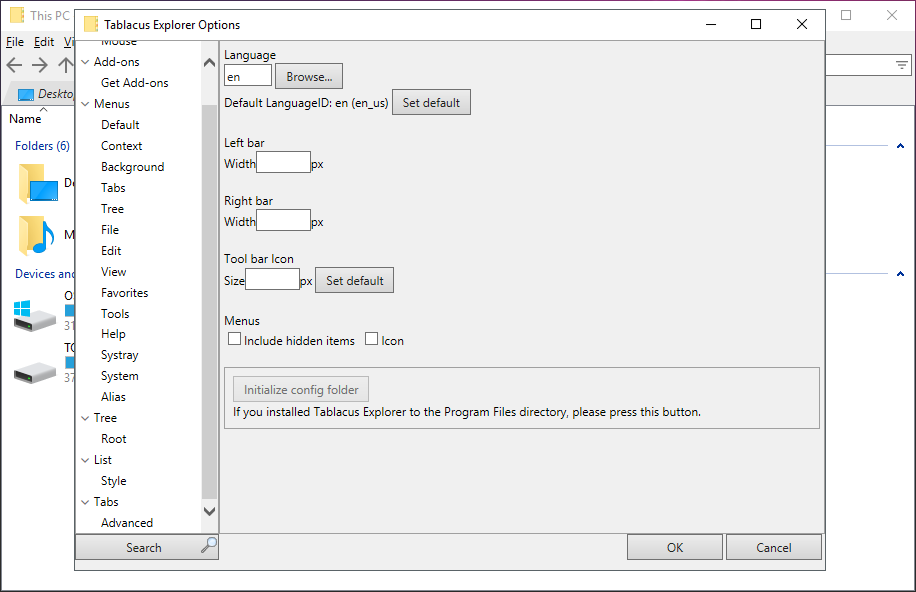The width and height of the screenshot is (916, 592).
Task: Click the search magnifier icon in Options
Action: (209, 545)
